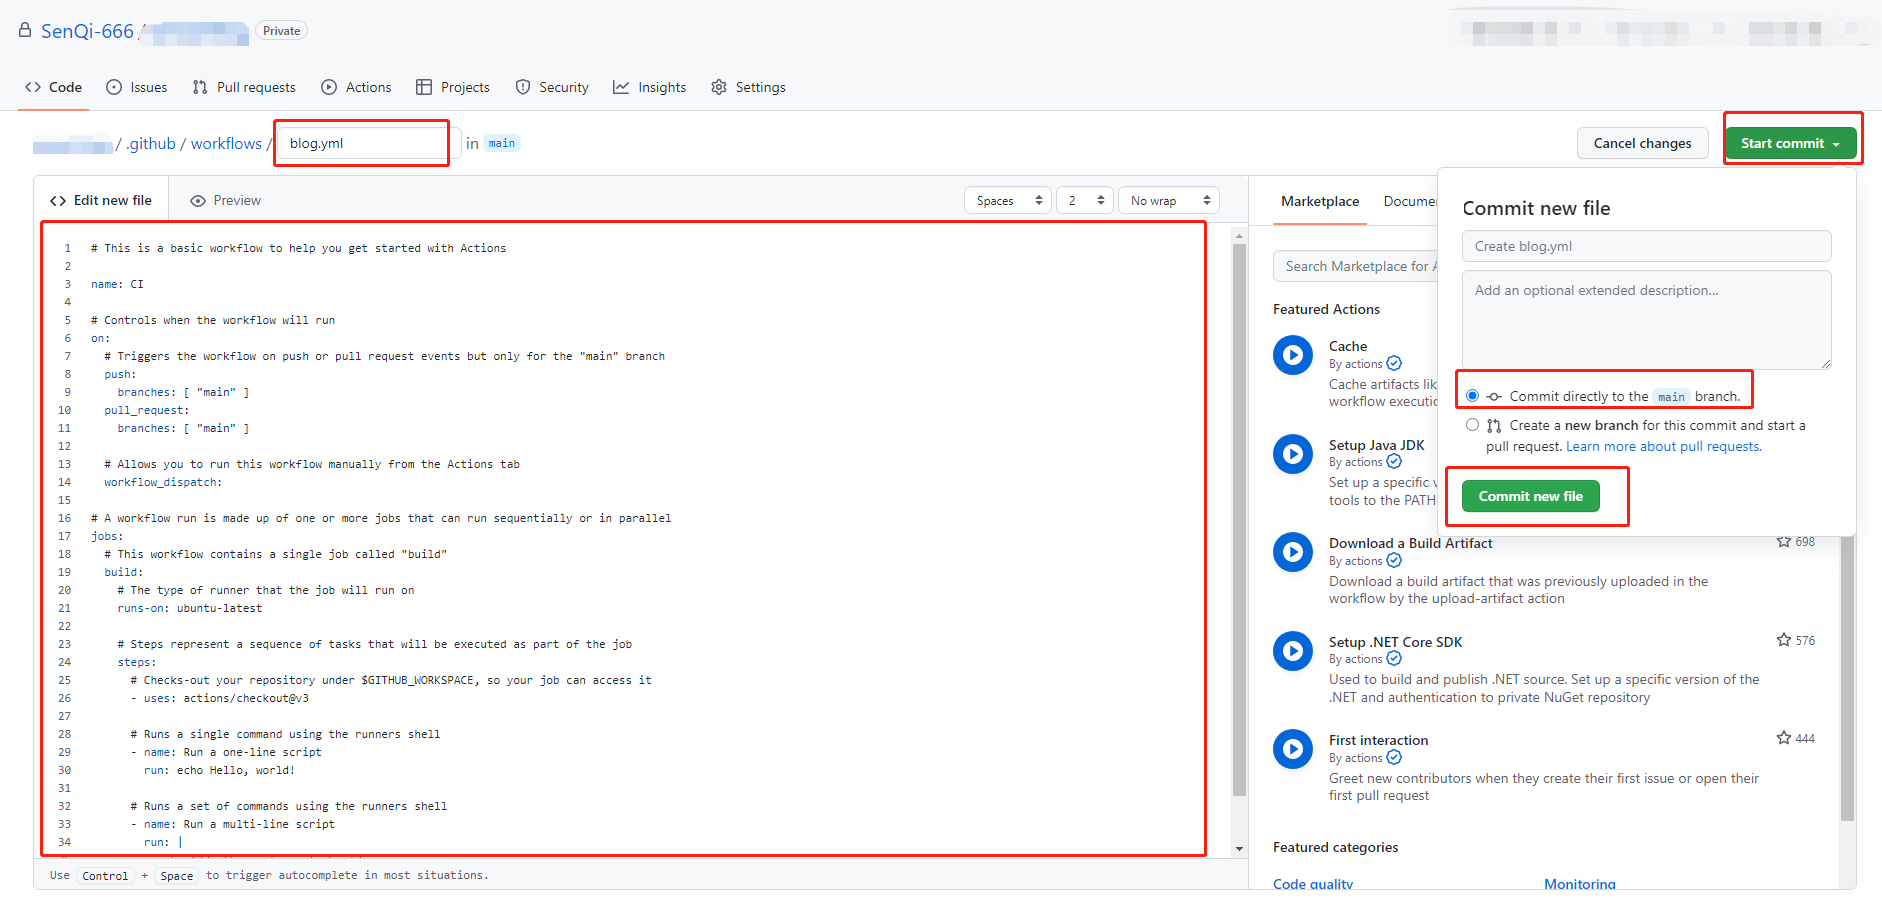Image resolution: width=1882 pixels, height=906 pixels.
Task: Click verified badge under Setup .NET Core SDK
Action: [1394, 659]
